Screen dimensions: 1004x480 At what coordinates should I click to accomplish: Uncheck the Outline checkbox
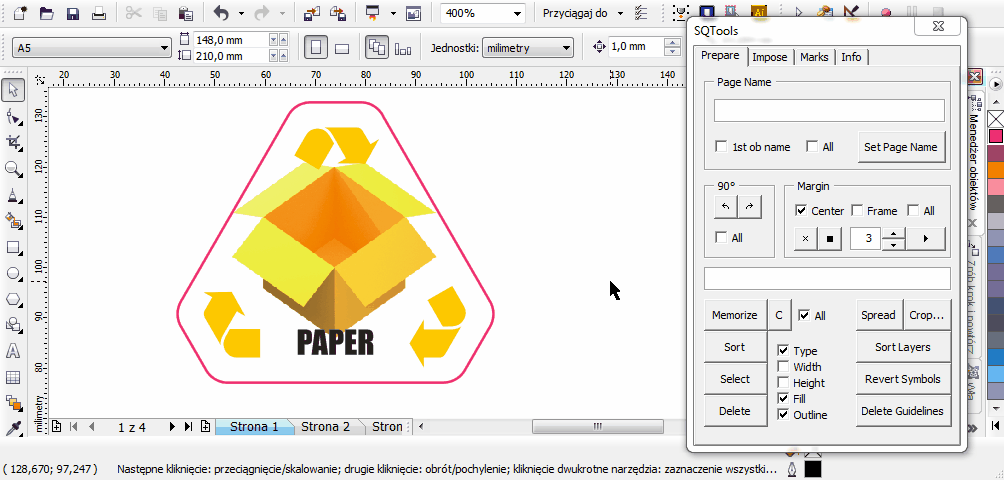coord(783,415)
